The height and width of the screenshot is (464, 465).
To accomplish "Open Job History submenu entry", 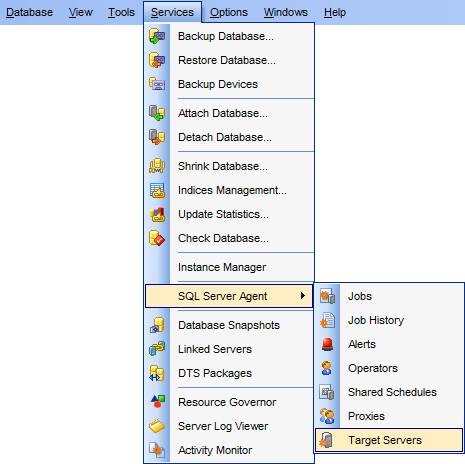I will tap(389, 320).
